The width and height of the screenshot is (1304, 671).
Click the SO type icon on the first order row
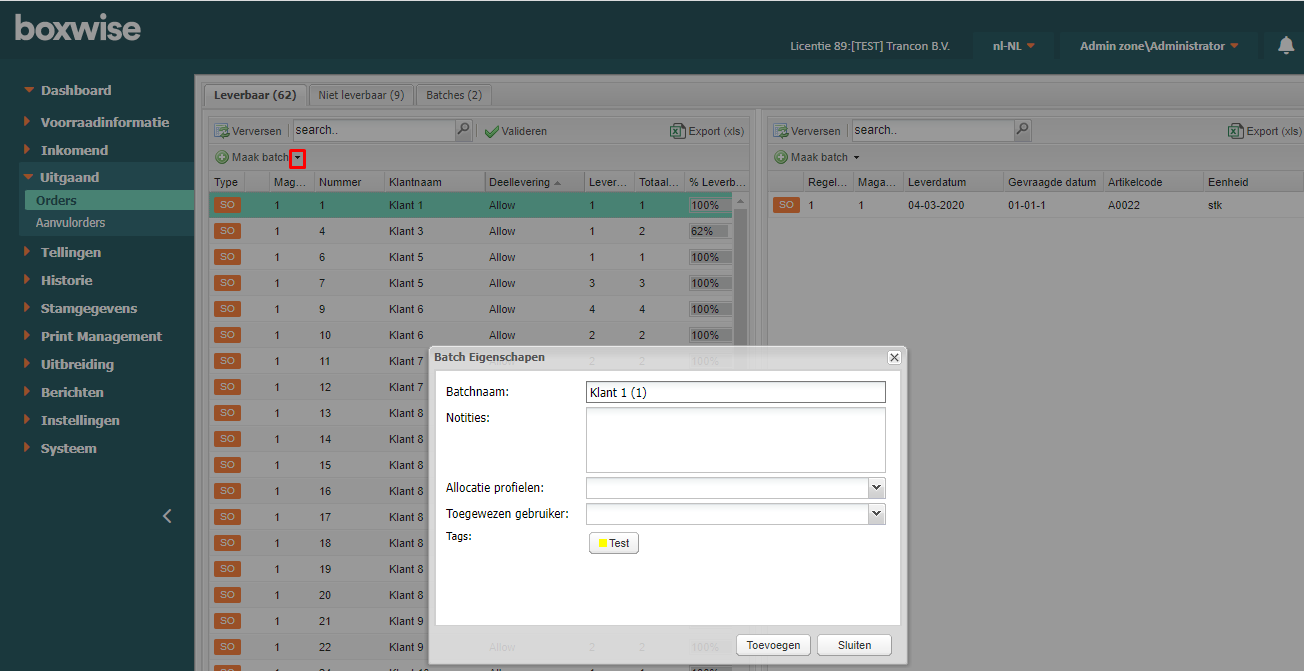226,204
